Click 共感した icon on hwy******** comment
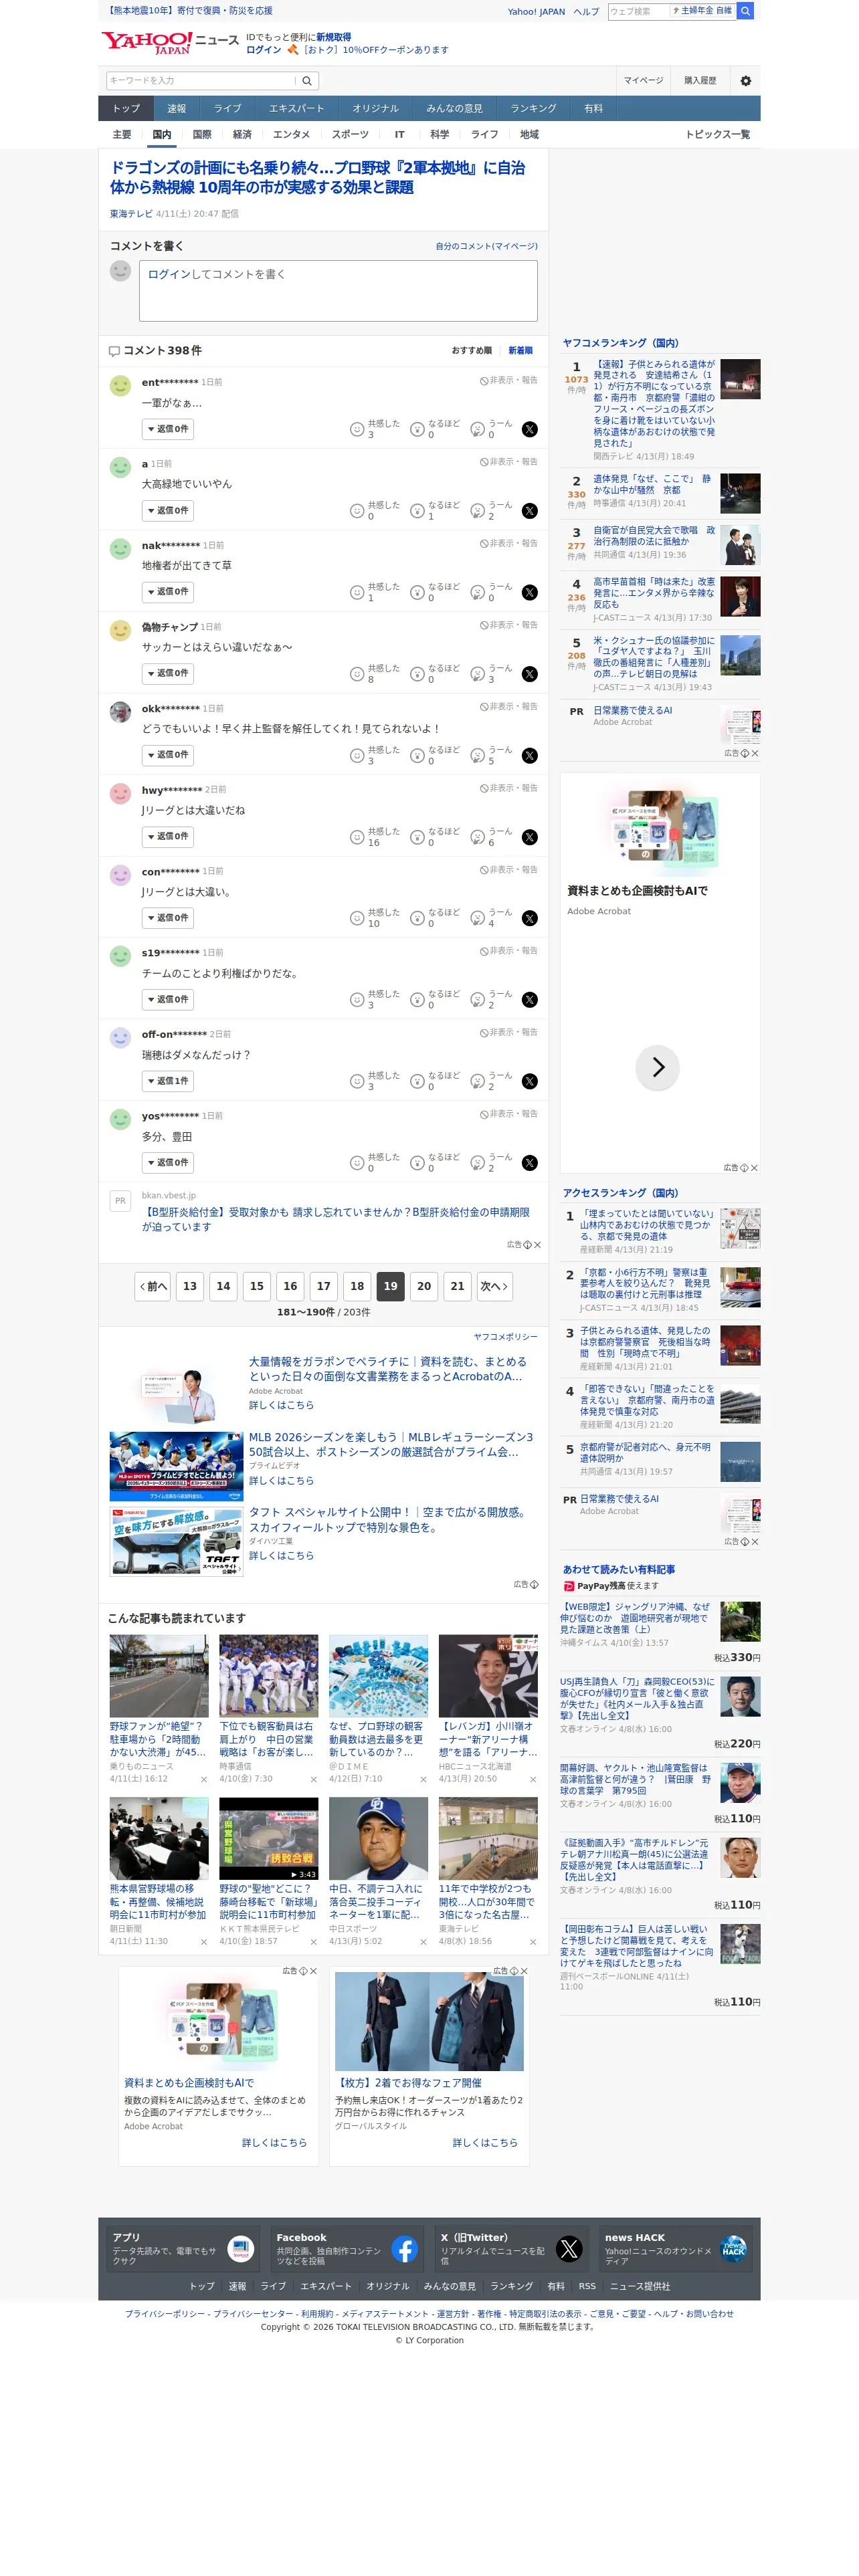Image resolution: width=859 pixels, height=2576 pixels. 357,837
